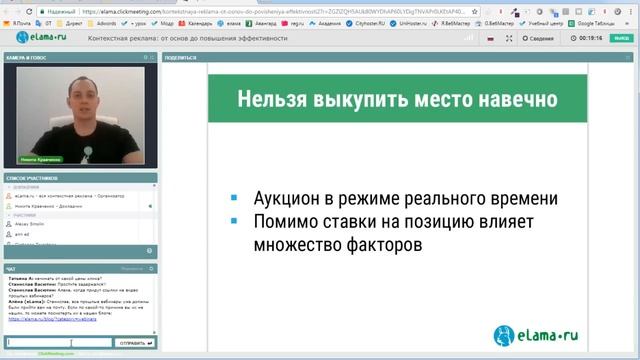Click the chat message input field

(x=59, y=342)
